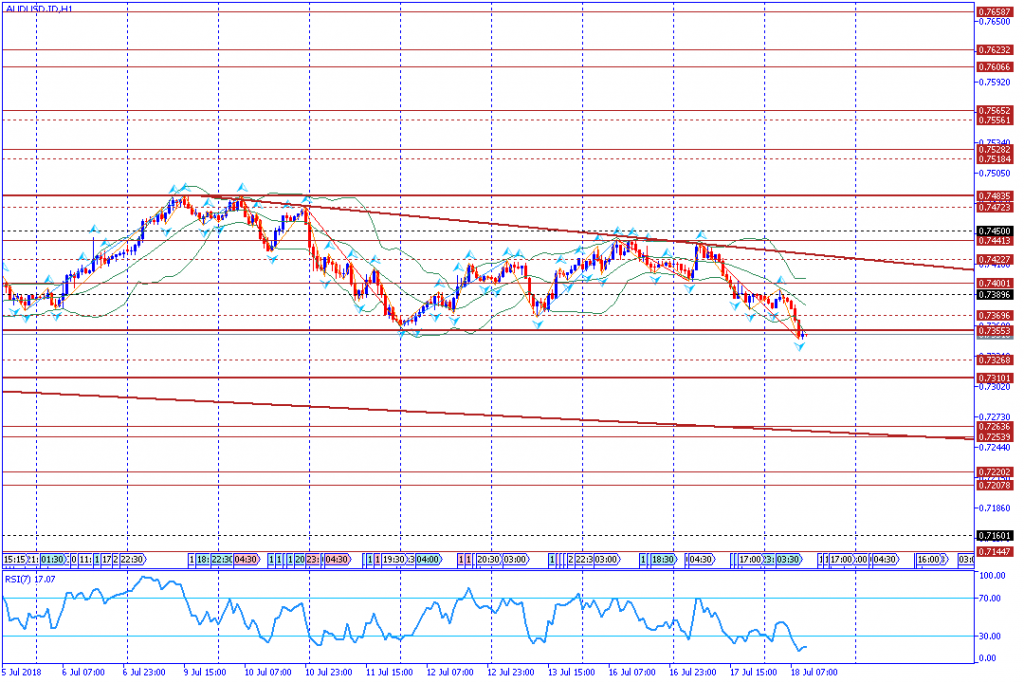Image resolution: width=1024 pixels, height=683 pixels.
Task: Select the 13 Jul 15:00 time label
Action: (x=571, y=672)
